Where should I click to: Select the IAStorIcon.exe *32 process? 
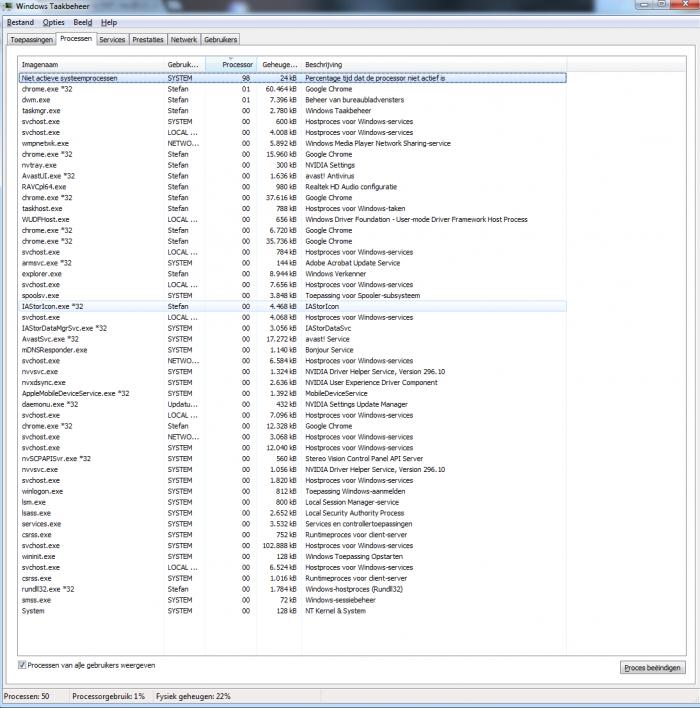pos(293,306)
